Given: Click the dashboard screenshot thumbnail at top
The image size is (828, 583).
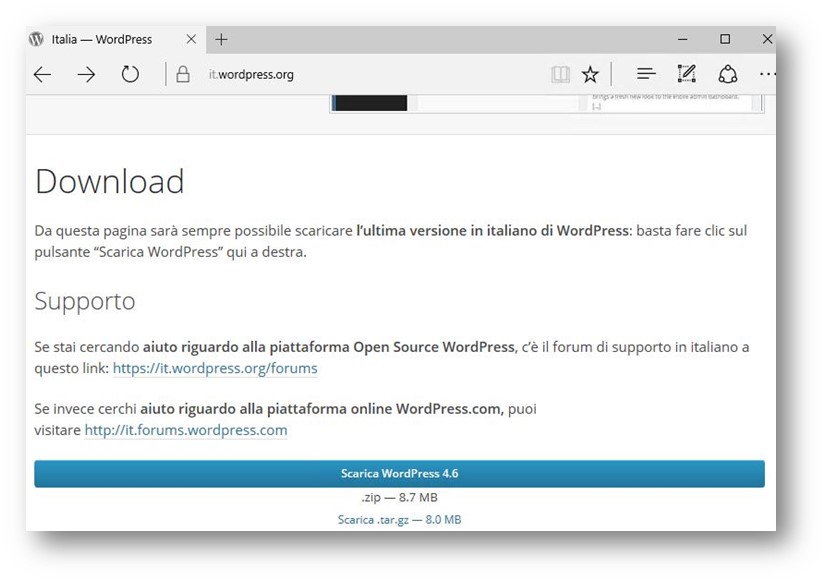Looking at the screenshot, I should point(547,104).
